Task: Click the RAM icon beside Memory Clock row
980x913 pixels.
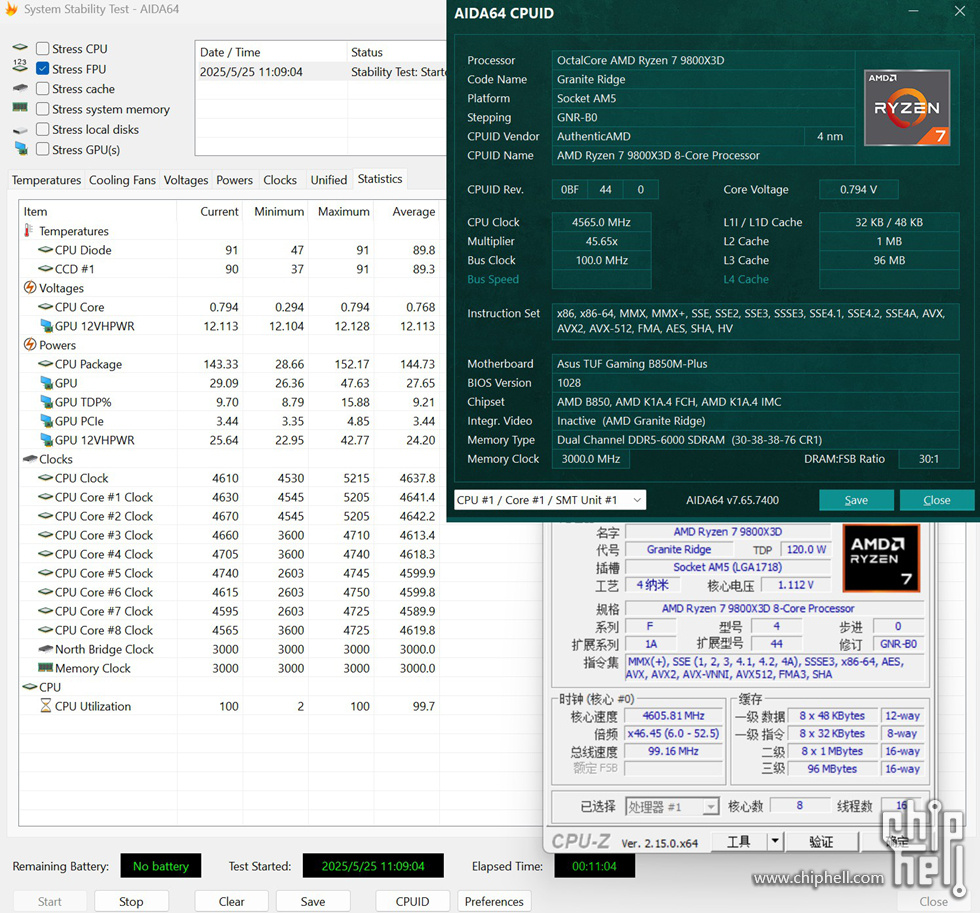Action: 46,667
